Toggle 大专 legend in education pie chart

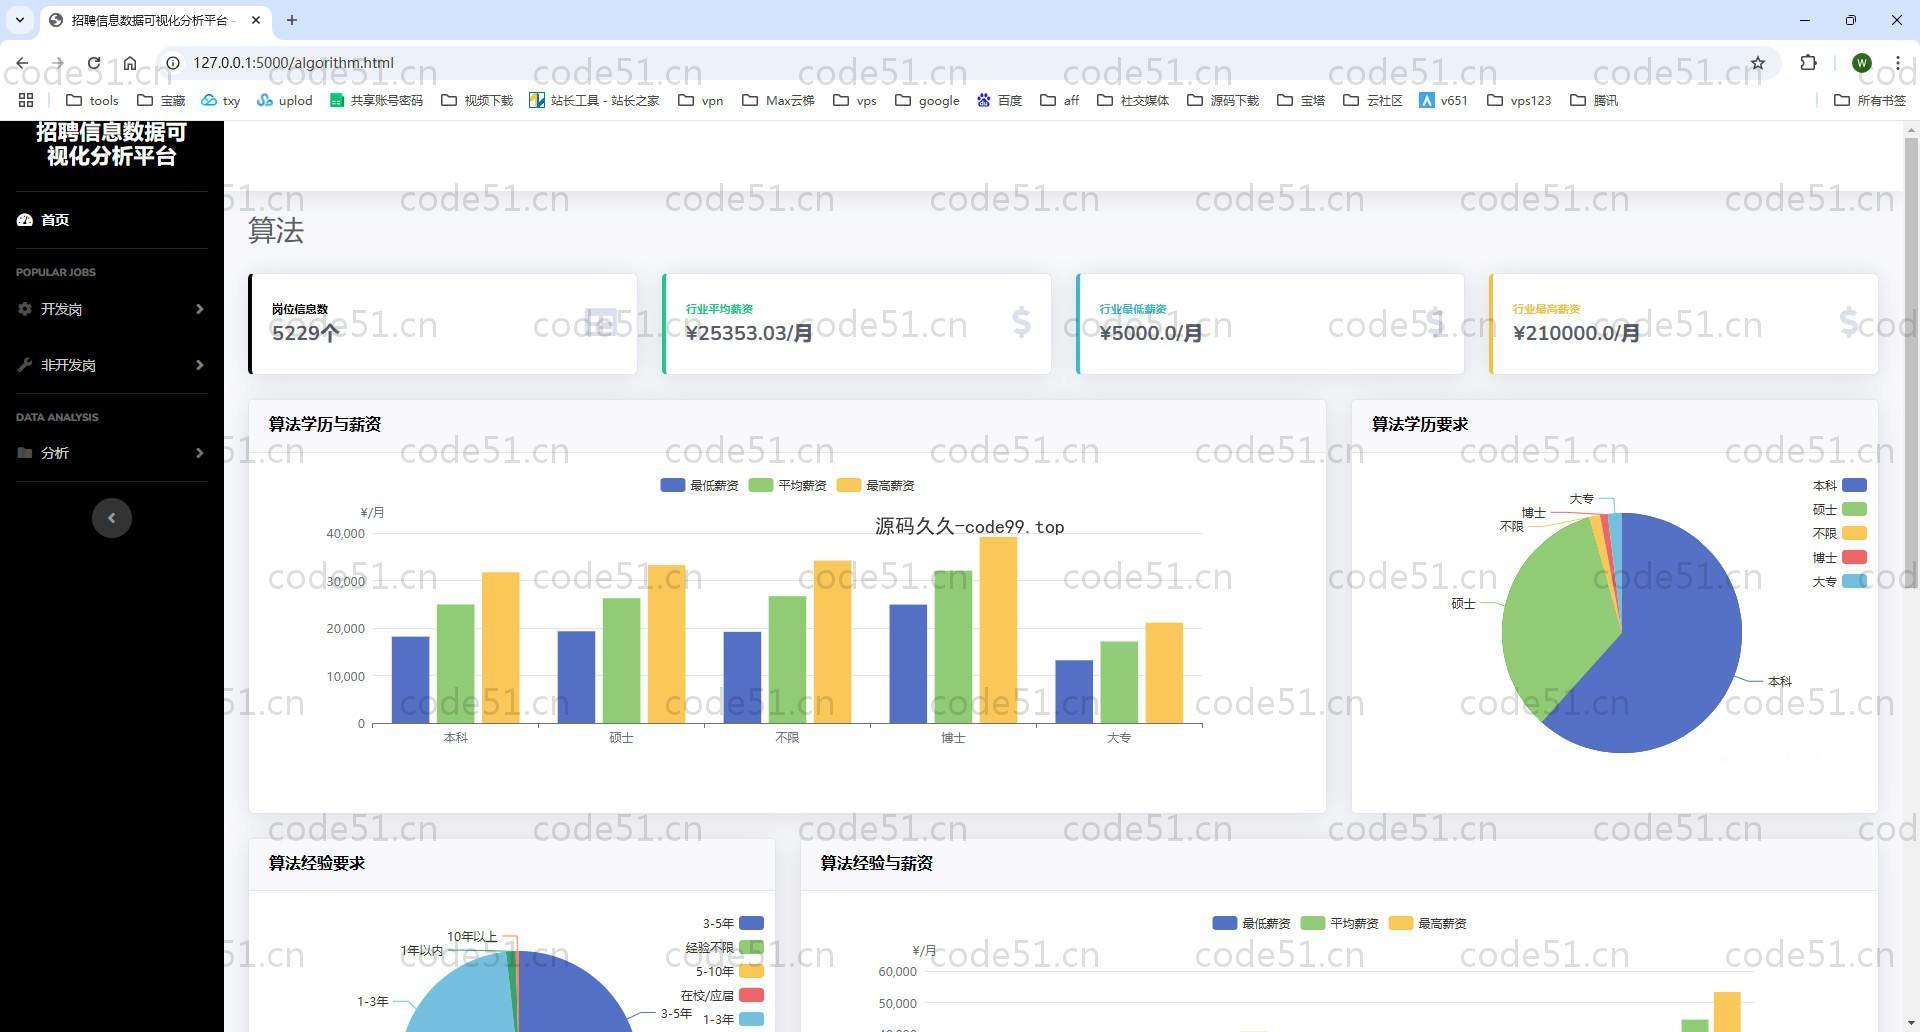[x=1840, y=581]
